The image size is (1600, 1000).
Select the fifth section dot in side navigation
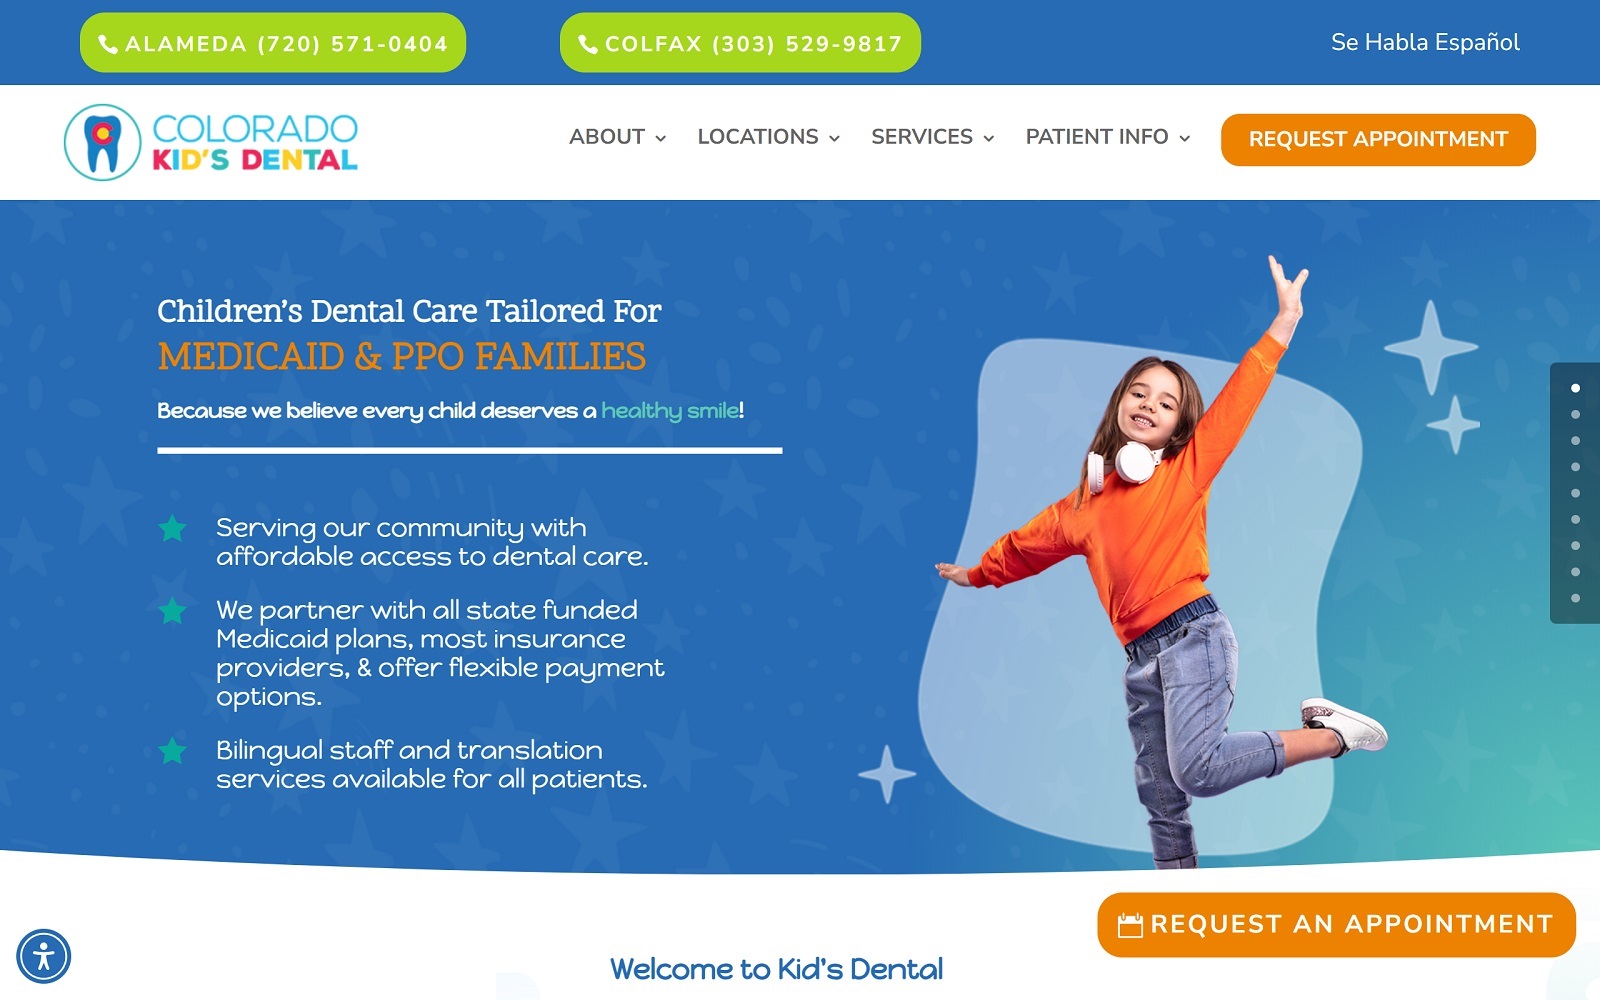(1575, 493)
